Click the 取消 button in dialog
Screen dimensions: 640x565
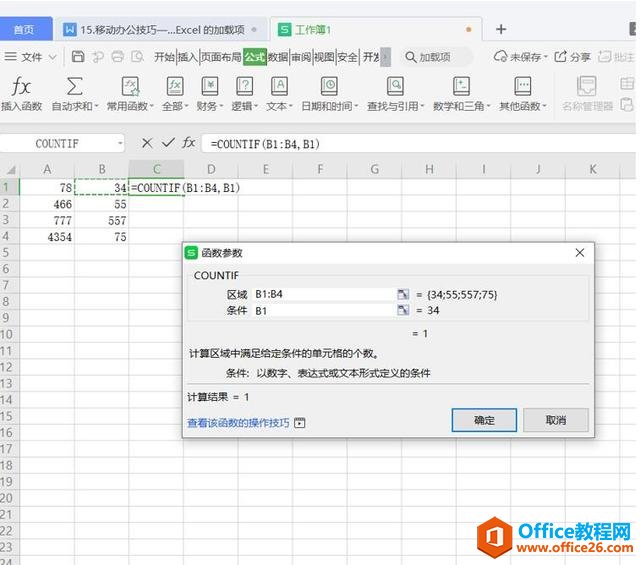(556, 420)
